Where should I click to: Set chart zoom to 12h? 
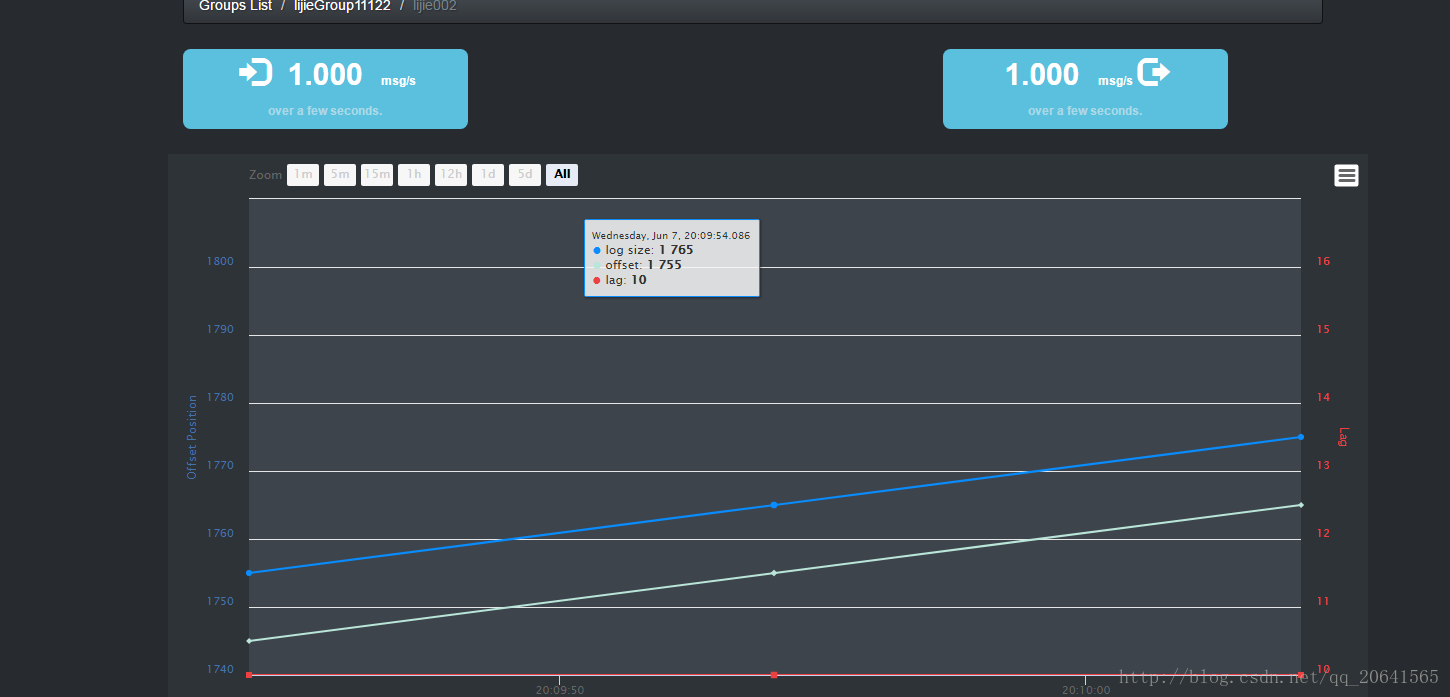click(451, 175)
